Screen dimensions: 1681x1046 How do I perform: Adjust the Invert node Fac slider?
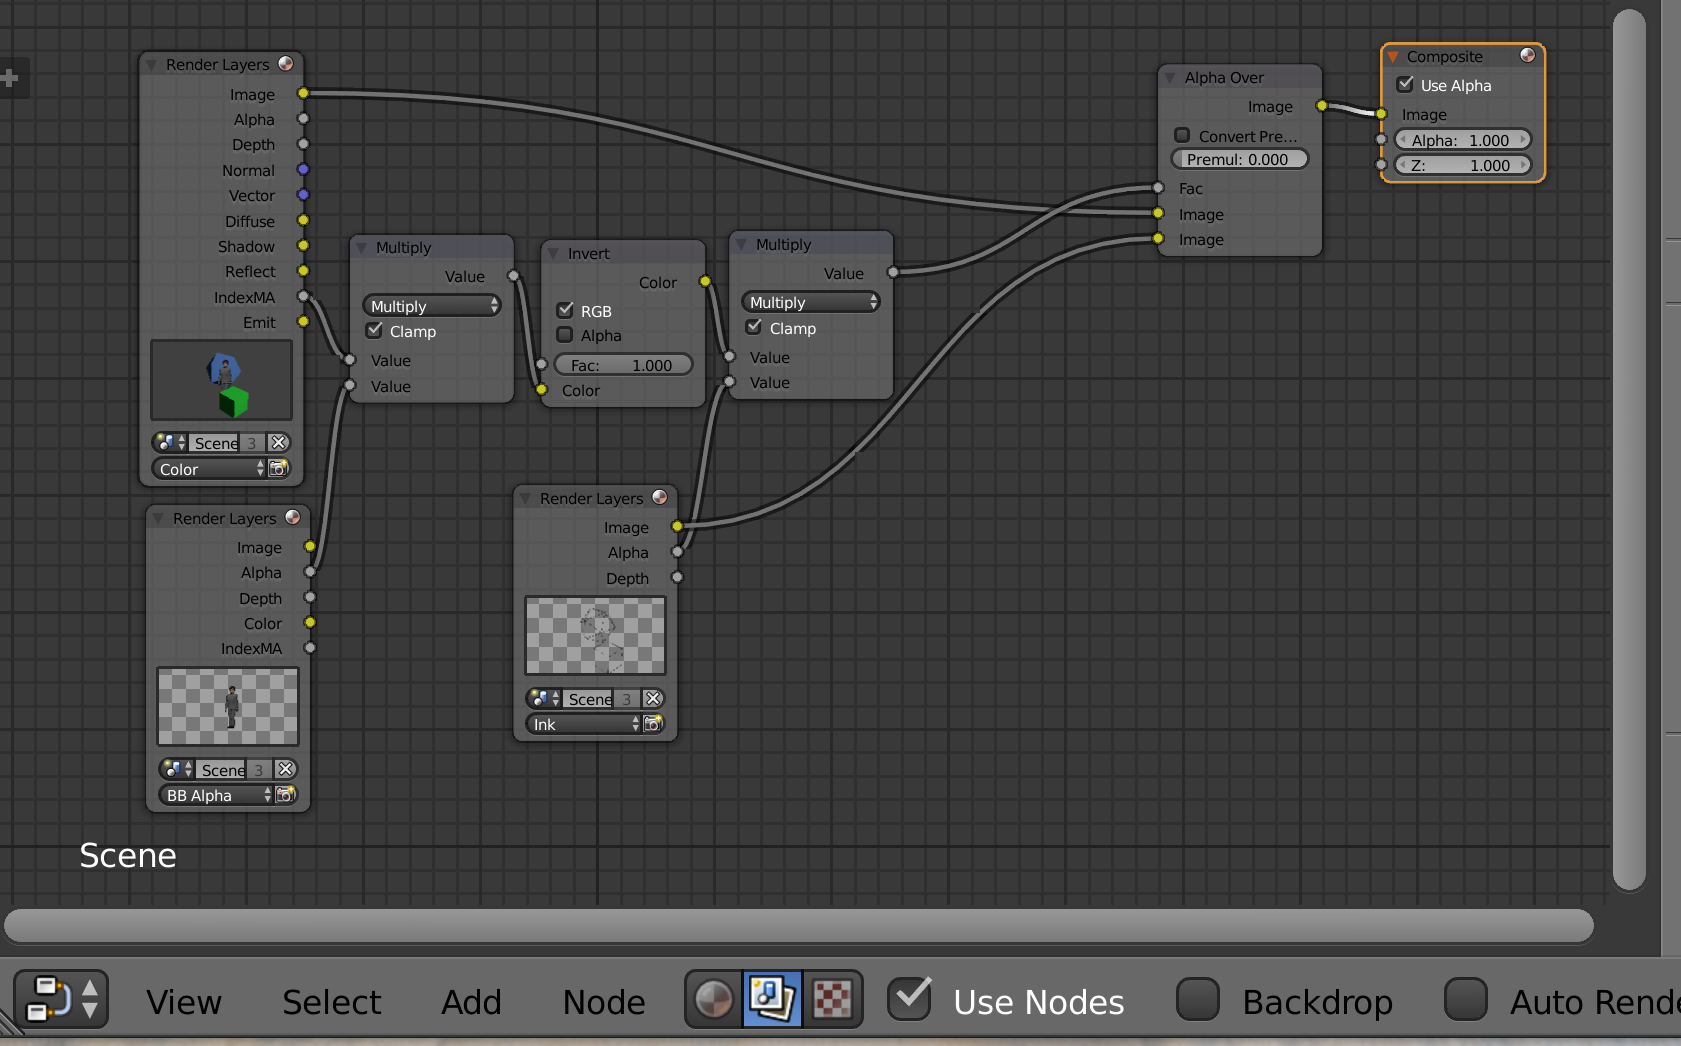622,366
